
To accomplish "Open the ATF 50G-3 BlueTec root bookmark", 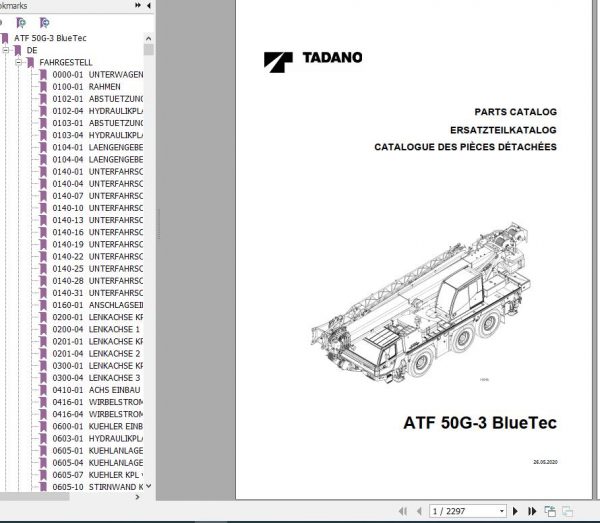I will pyautogui.click(x=50, y=38).
